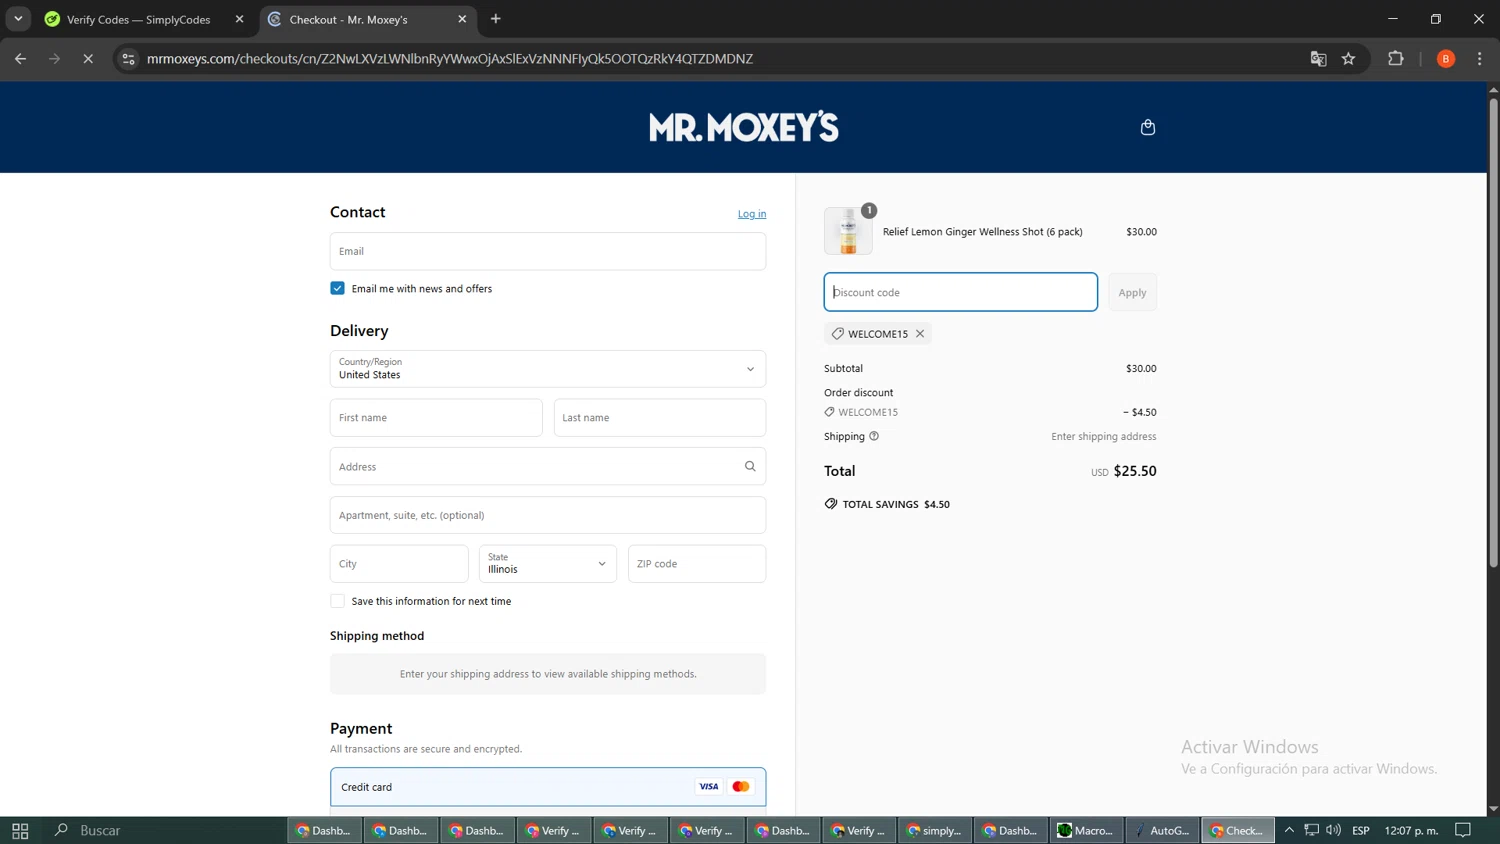Open the browser extensions puzzle icon
The width and height of the screenshot is (1500, 844).
tap(1396, 59)
